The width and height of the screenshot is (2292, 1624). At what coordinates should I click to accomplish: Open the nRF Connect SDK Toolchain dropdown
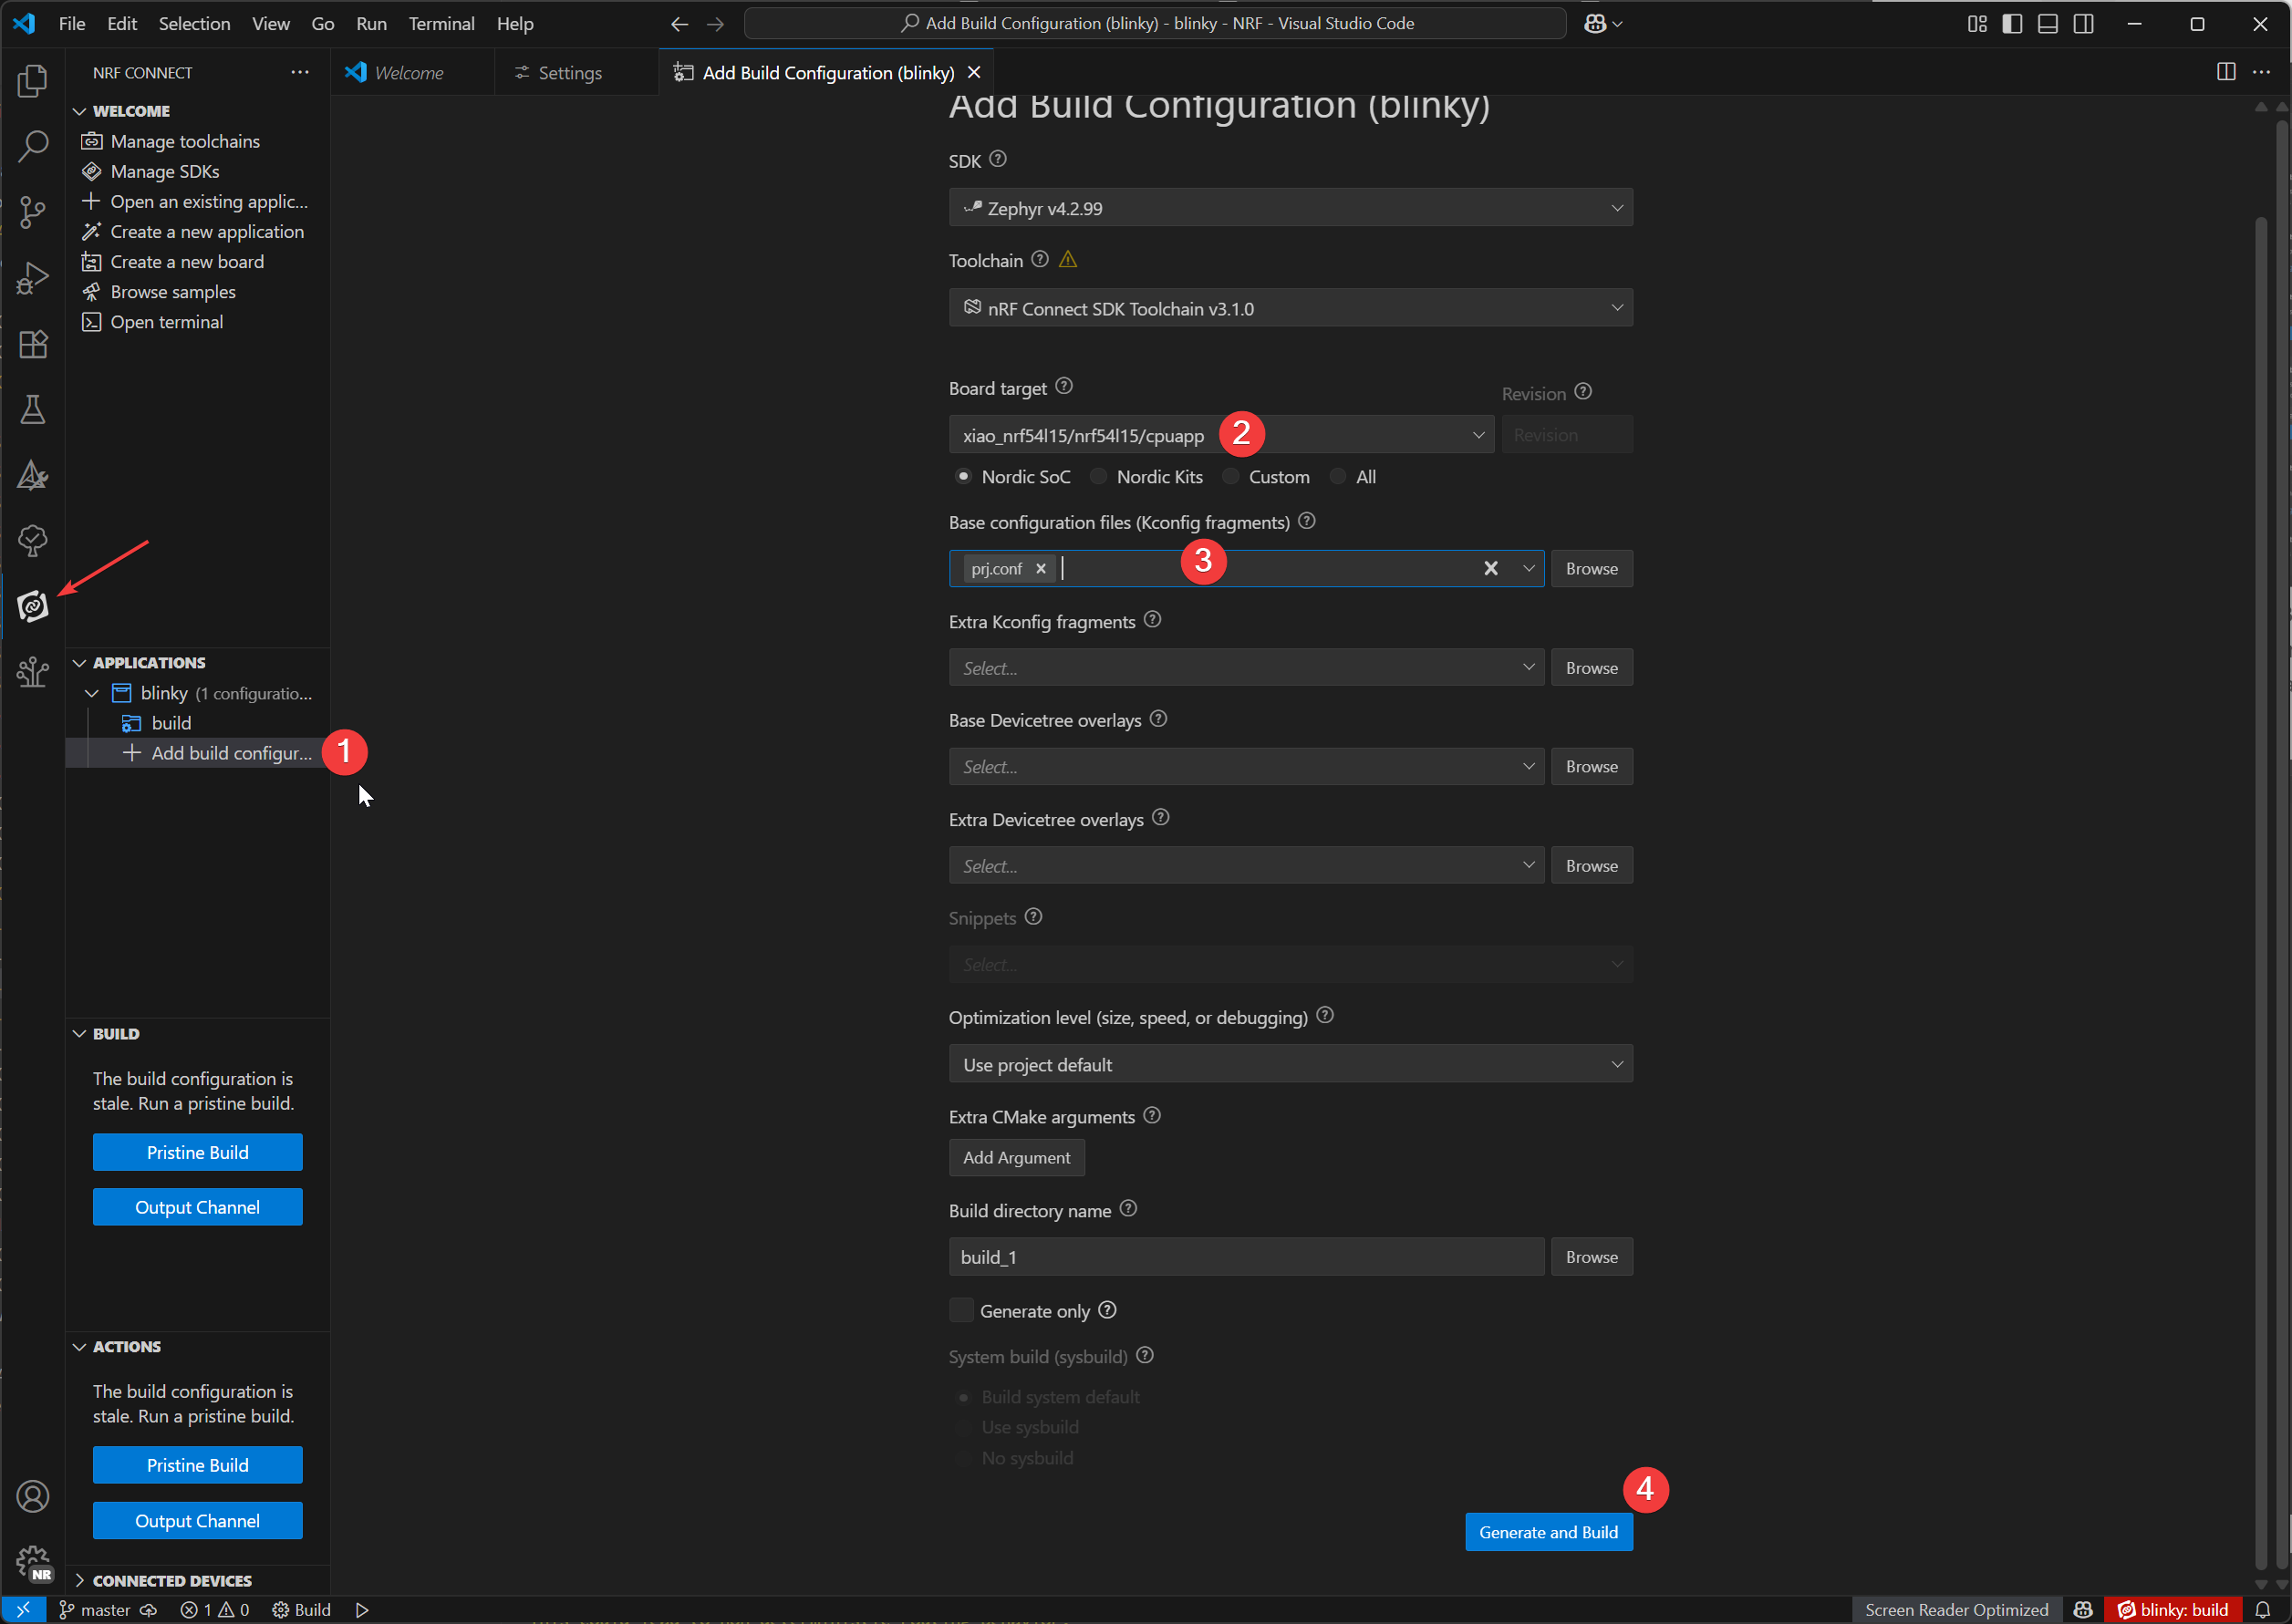1291,308
